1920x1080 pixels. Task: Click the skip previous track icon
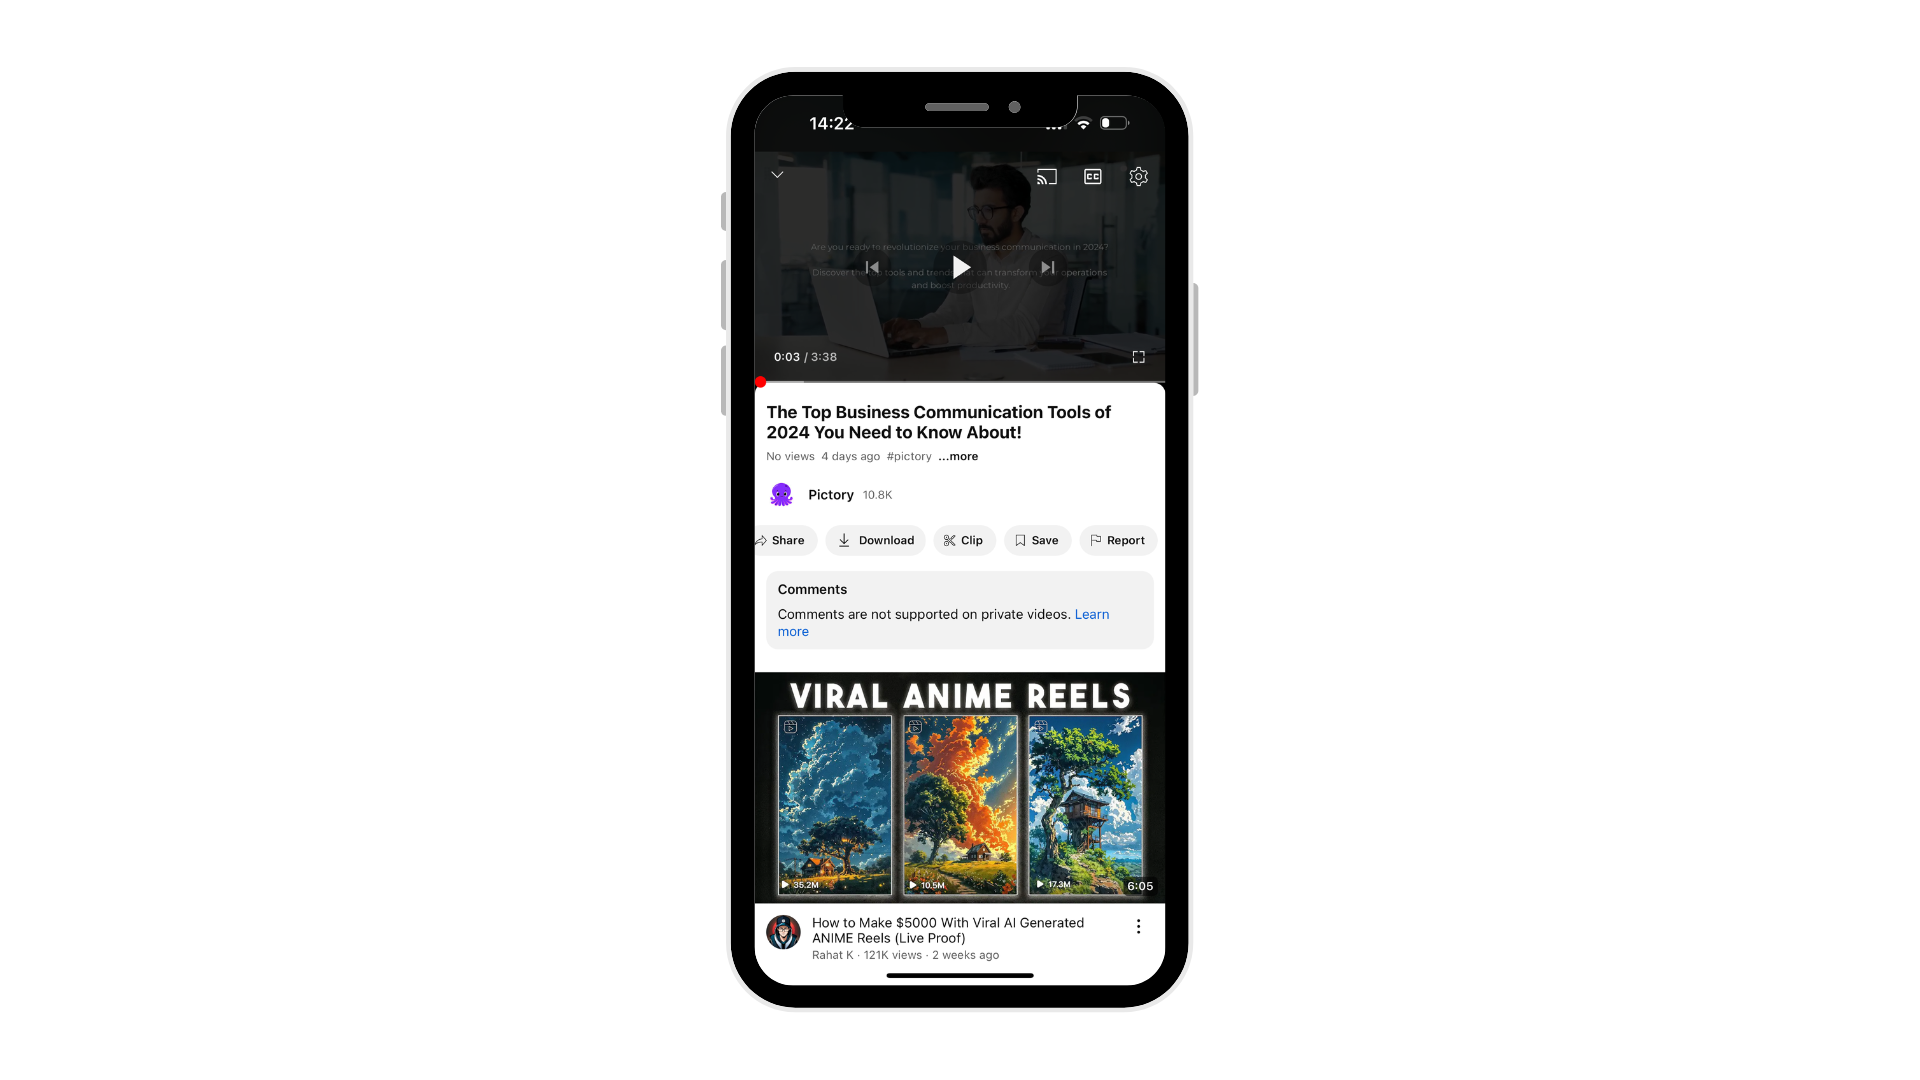[x=872, y=268]
